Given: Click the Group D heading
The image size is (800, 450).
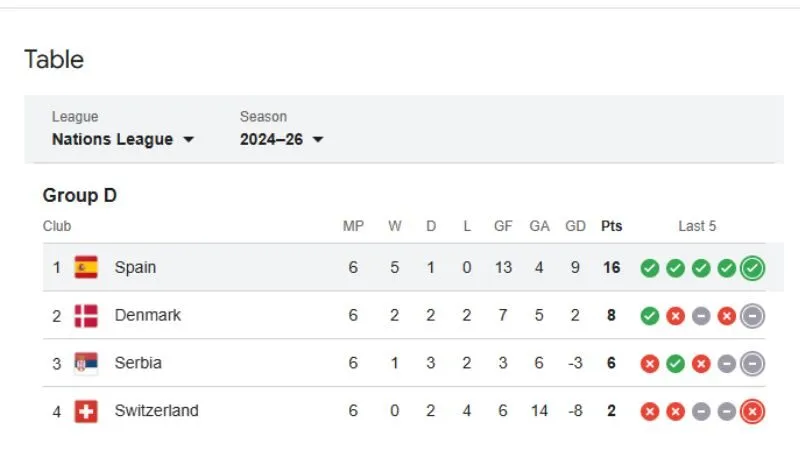Looking at the screenshot, I should [80, 195].
